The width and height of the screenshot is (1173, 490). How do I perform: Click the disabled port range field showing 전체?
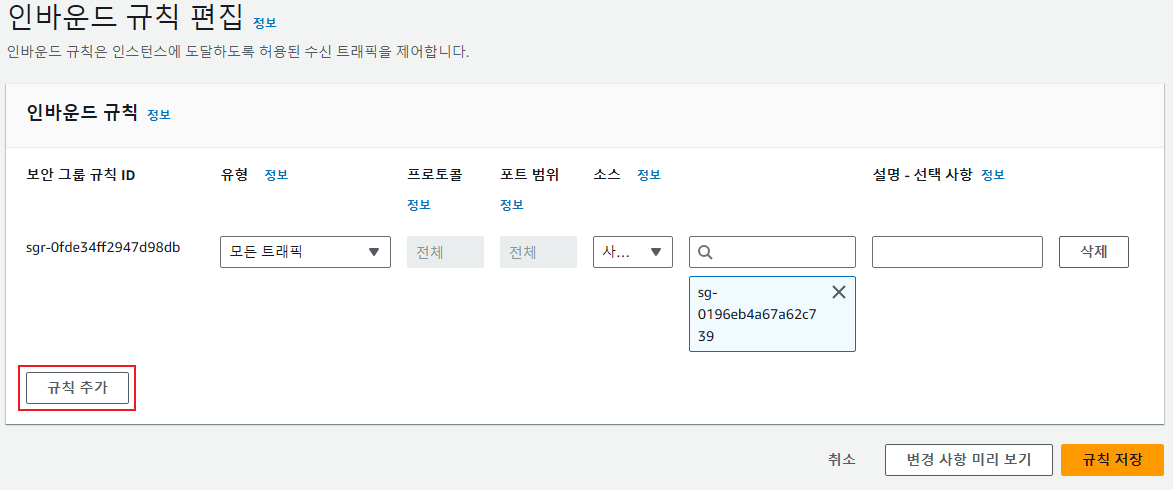pyautogui.click(x=538, y=252)
